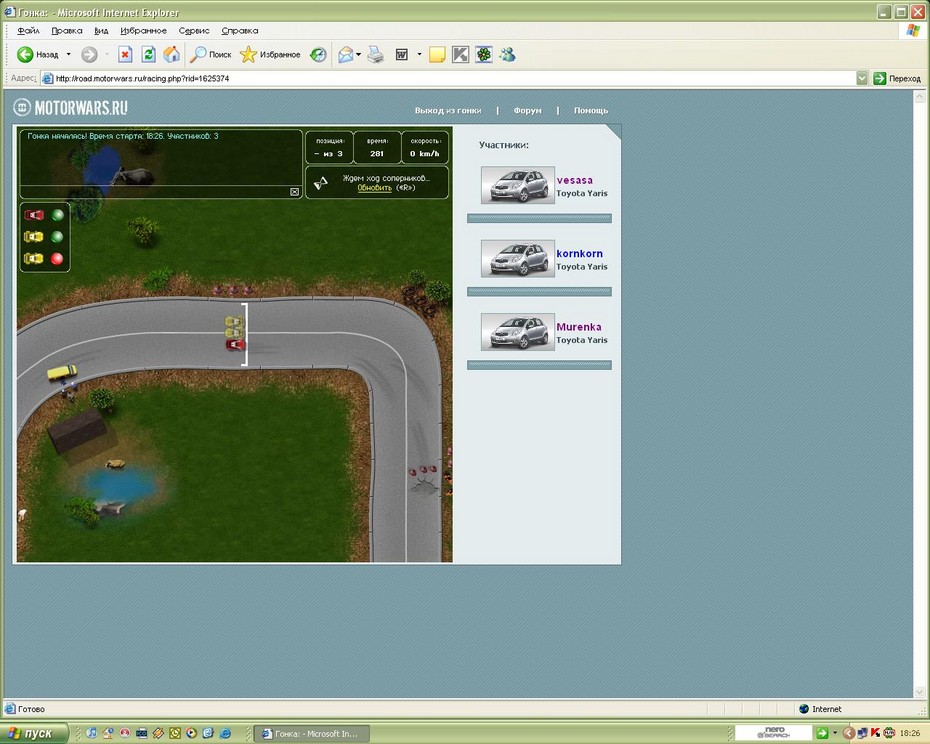930x744 pixels.
Task: Open the Сервис menu
Action: [x=194, y=30]
